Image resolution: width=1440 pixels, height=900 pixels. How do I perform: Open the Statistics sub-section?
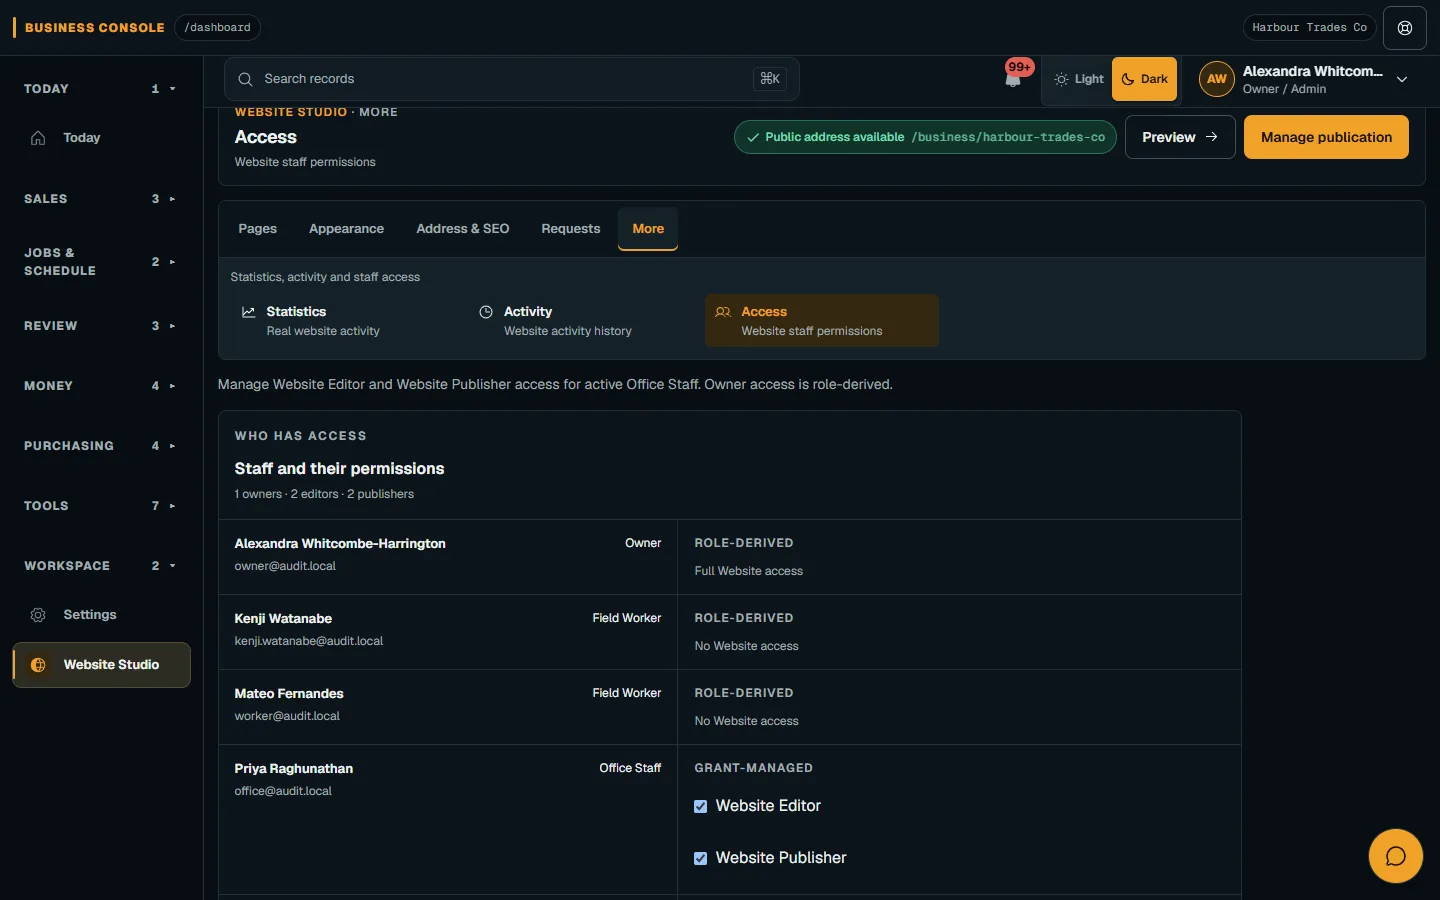[348, 321]
